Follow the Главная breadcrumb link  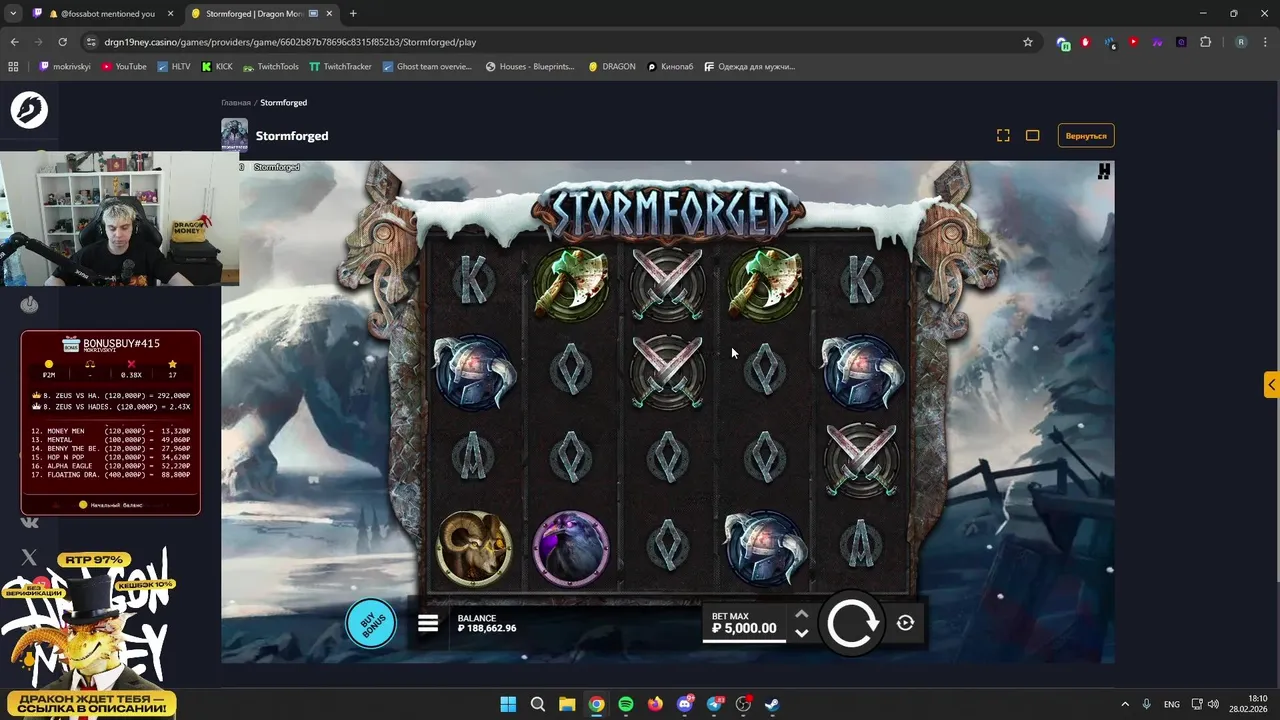pos(236,102)
